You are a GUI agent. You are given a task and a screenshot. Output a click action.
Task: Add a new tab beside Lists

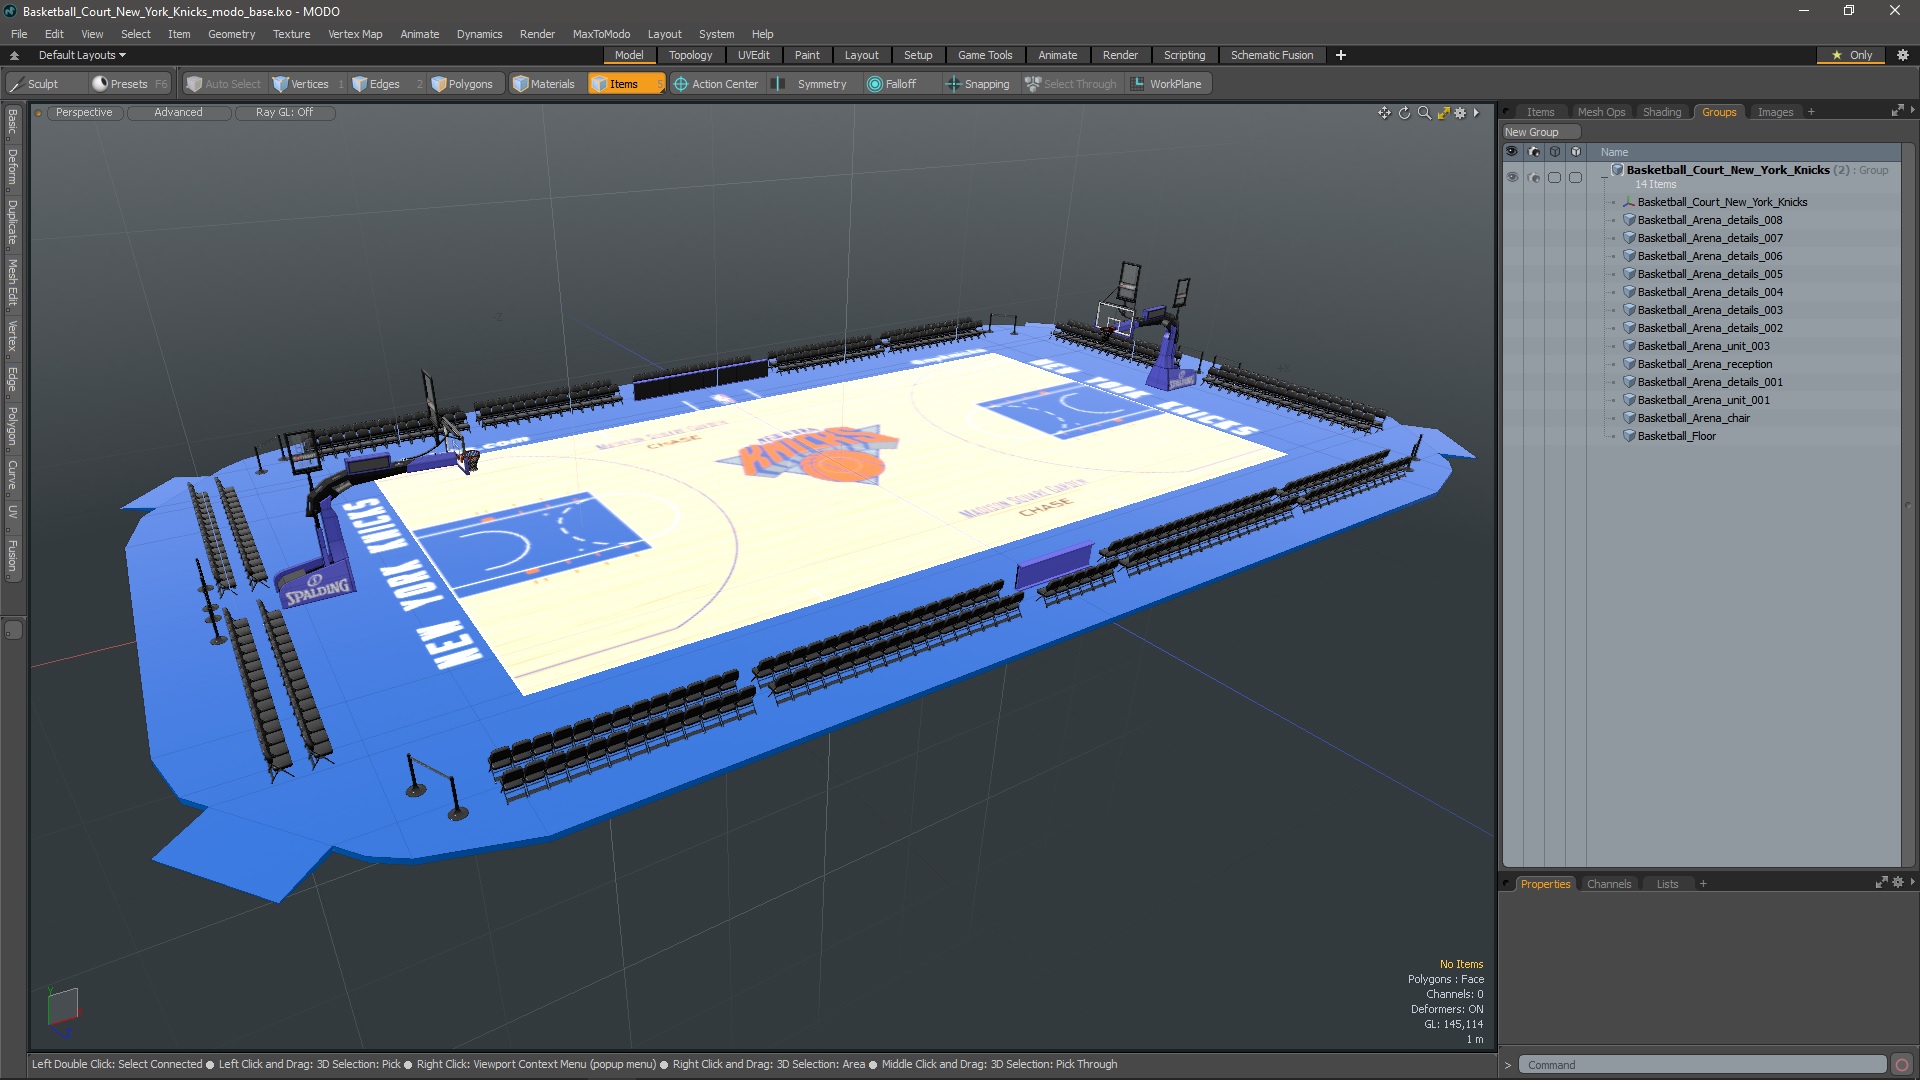(x=1703, y=884)
